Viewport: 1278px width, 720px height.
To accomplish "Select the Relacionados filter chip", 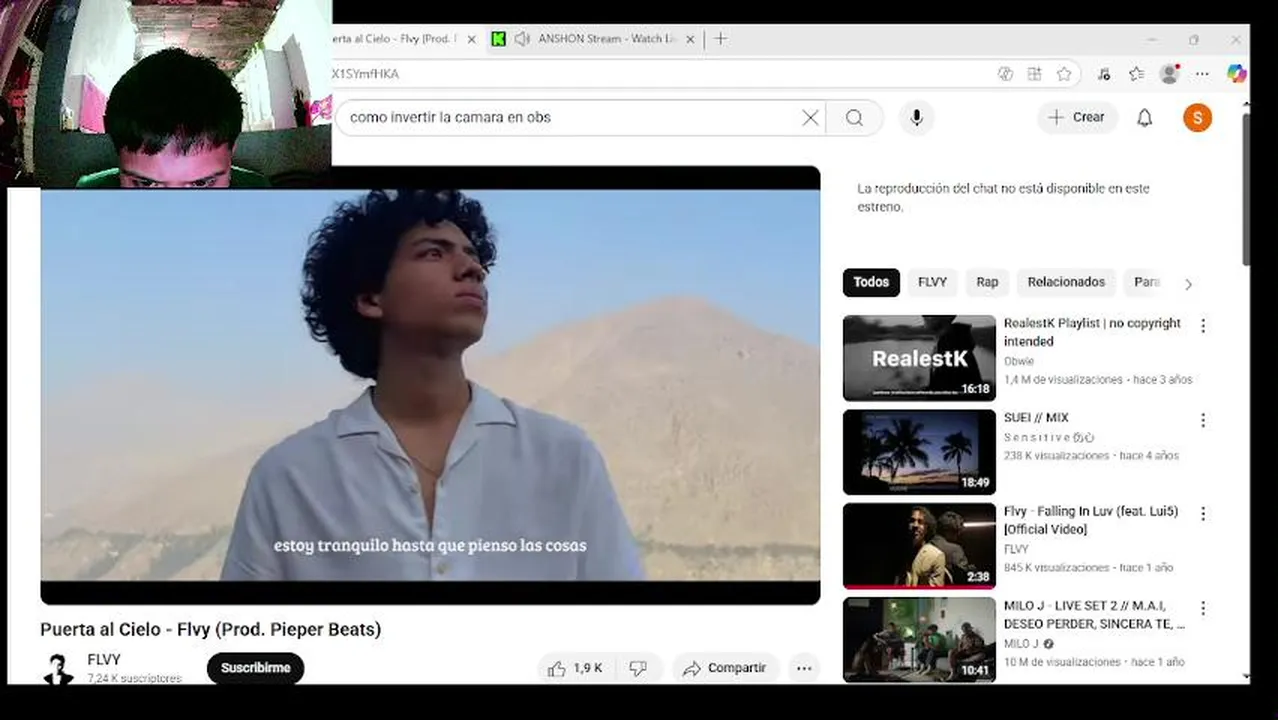I will [x=1066, y=282].
